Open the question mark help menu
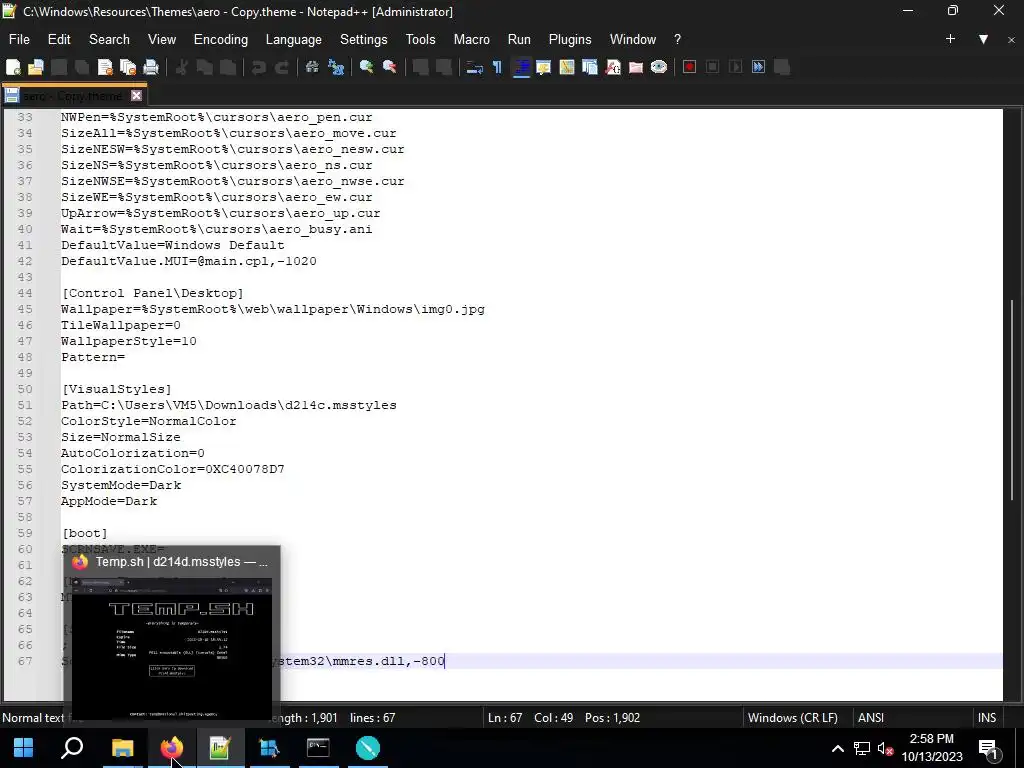Viewport: 1024px width, 768px height. tap(677, 39)
